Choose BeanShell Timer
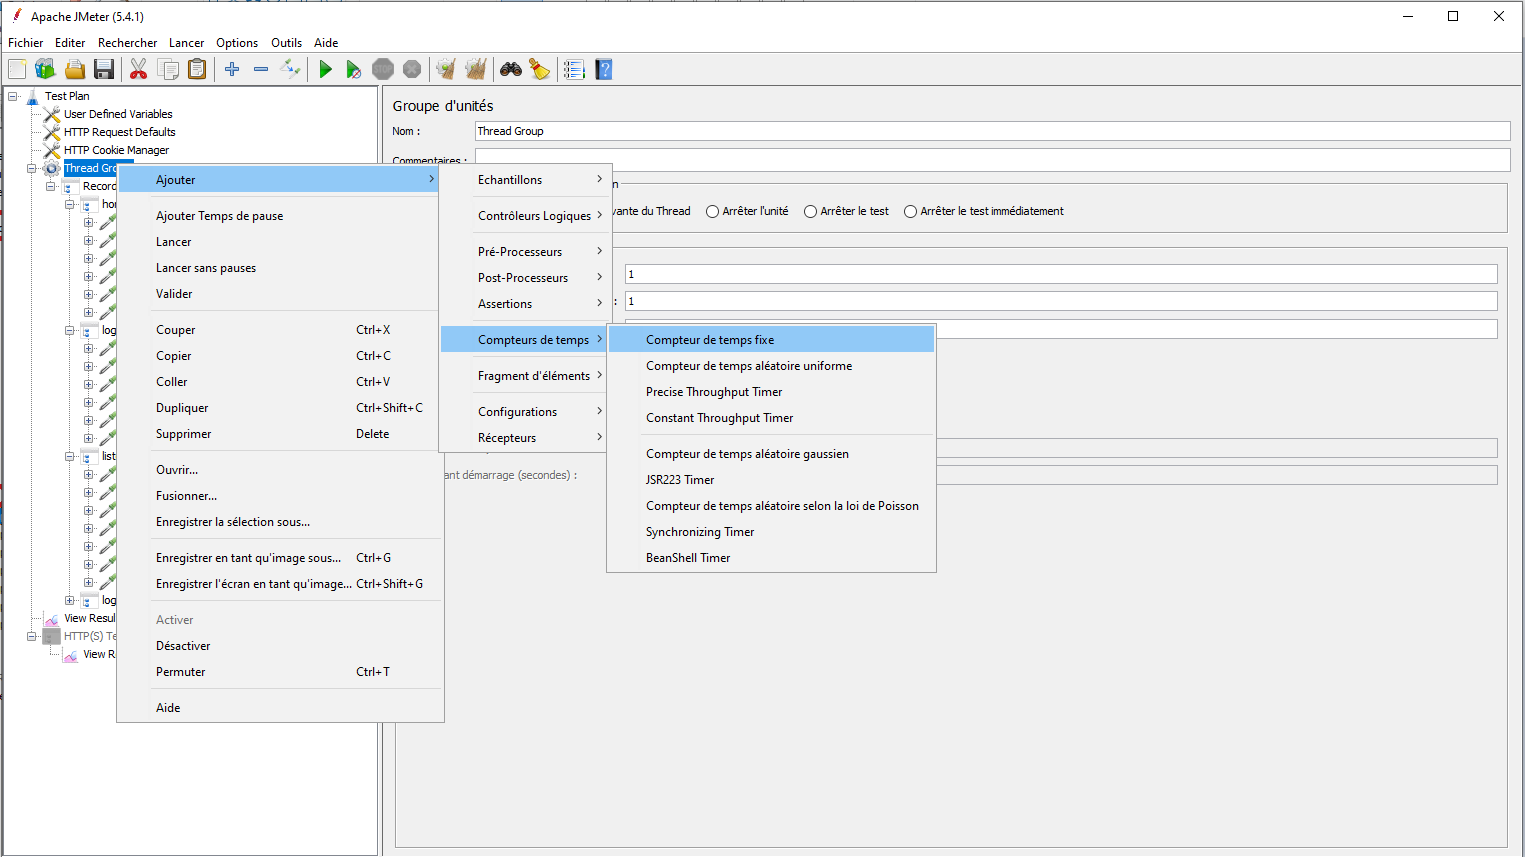Screen dimensions: 1525x857 pyautogui.click(x=771, y=558)
